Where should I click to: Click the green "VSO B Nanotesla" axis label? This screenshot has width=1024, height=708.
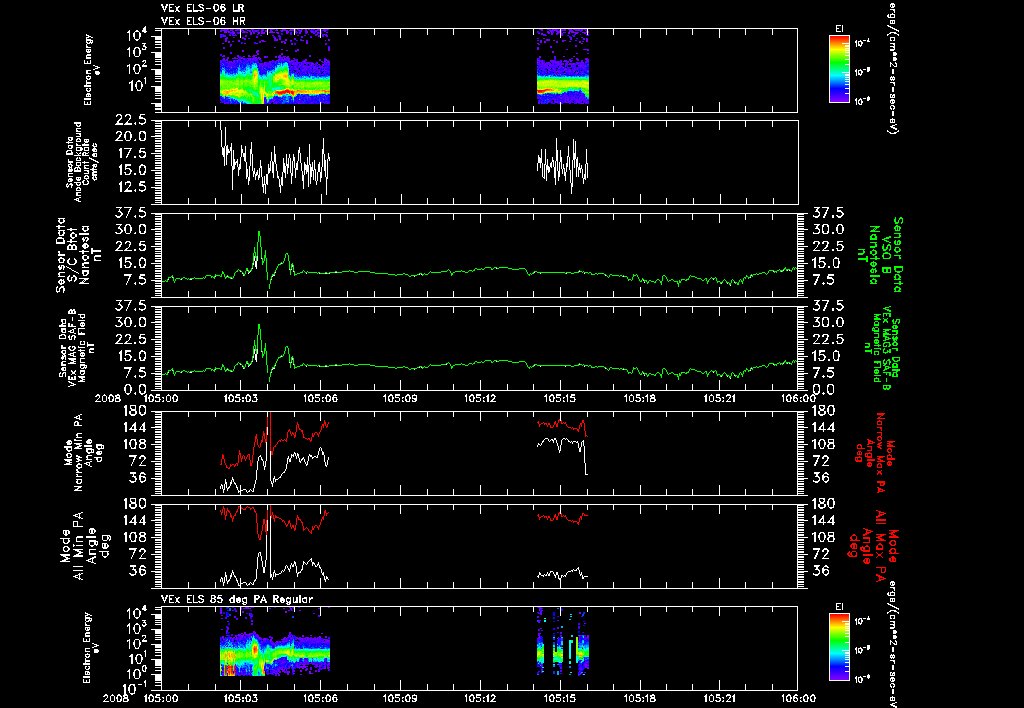pyautogui.click(x=881, y=255)
